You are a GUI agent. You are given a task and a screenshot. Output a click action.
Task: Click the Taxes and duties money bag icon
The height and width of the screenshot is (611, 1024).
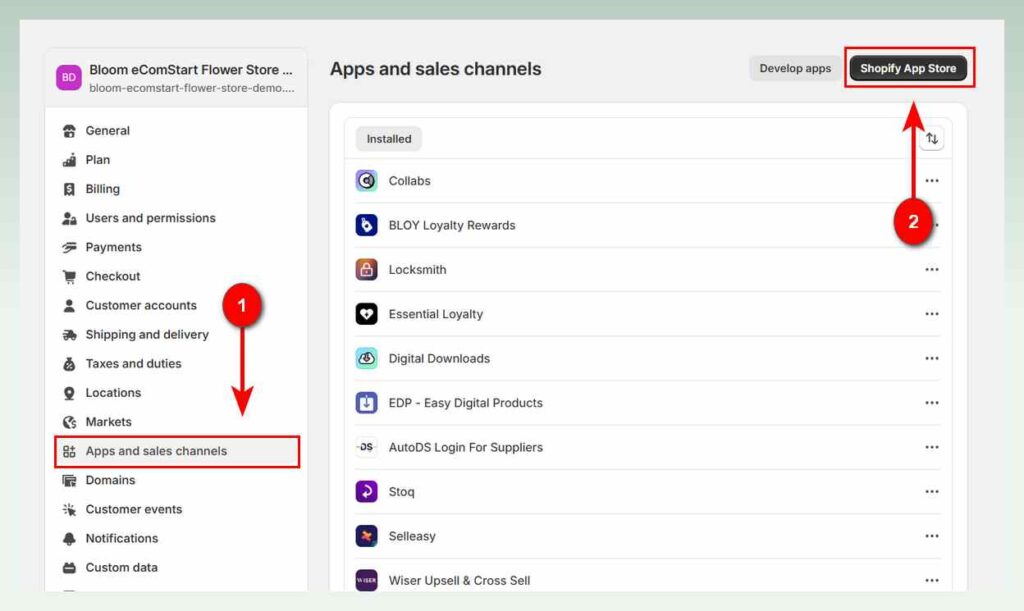tap(69, 364)
